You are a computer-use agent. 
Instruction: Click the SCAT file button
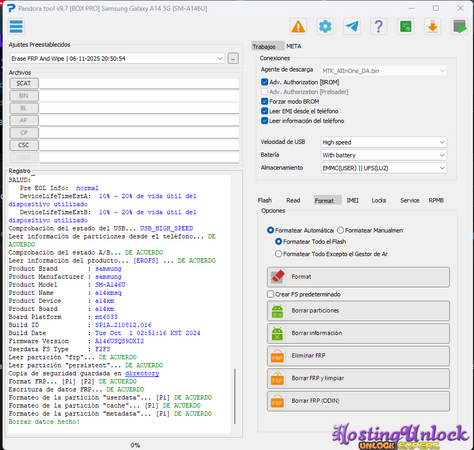click(24, 83)
